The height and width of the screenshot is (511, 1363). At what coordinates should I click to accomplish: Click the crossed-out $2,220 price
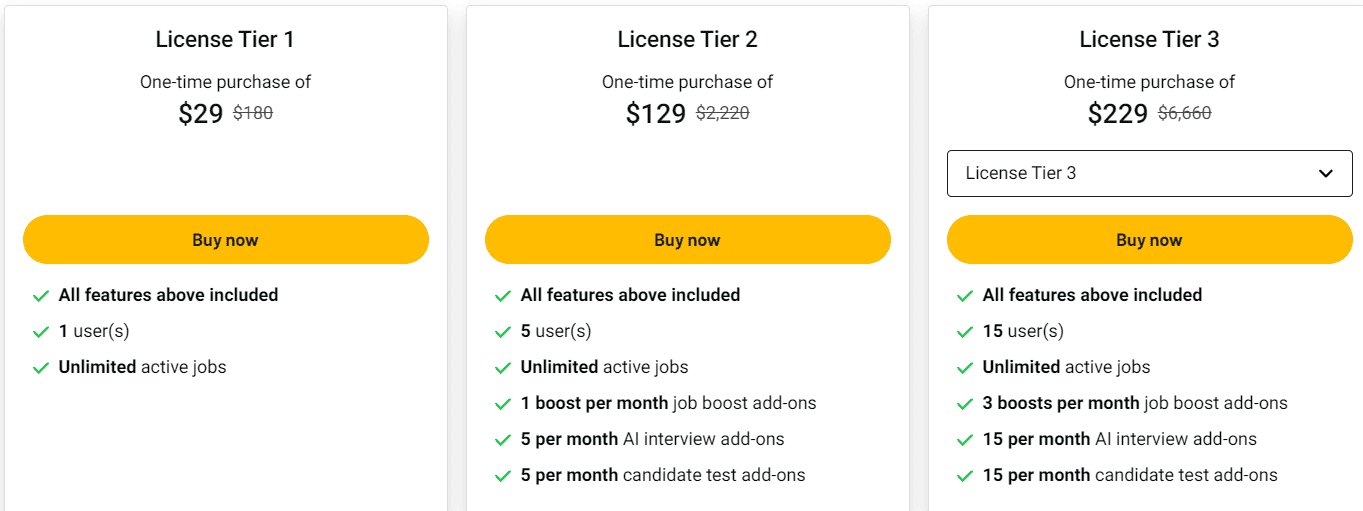722,114
